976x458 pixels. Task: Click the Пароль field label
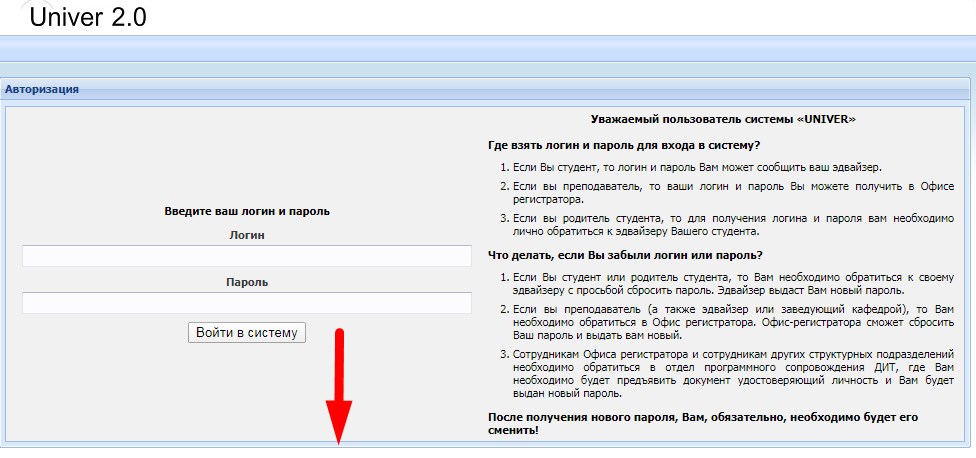246,282
